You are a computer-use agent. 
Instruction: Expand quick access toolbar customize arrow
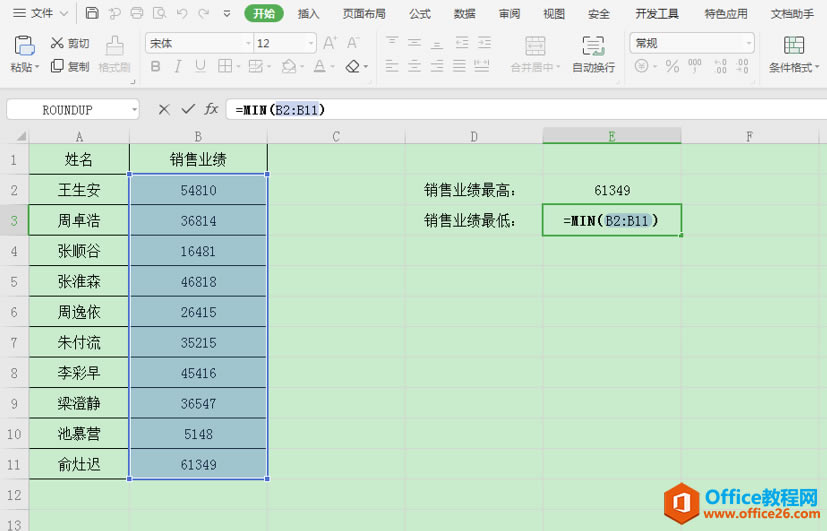227,14
